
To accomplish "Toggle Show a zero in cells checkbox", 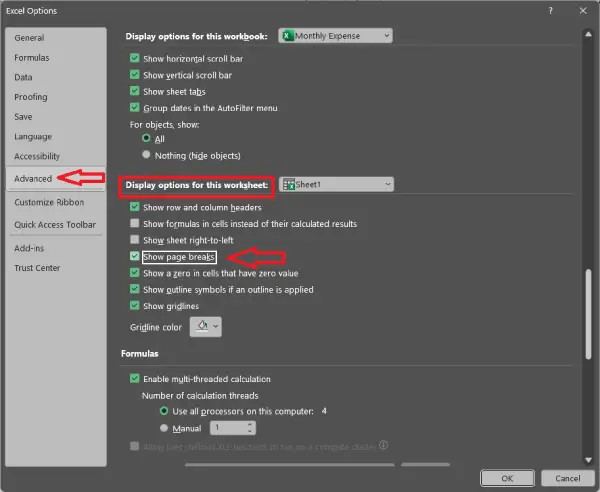I will pos(135,273).
